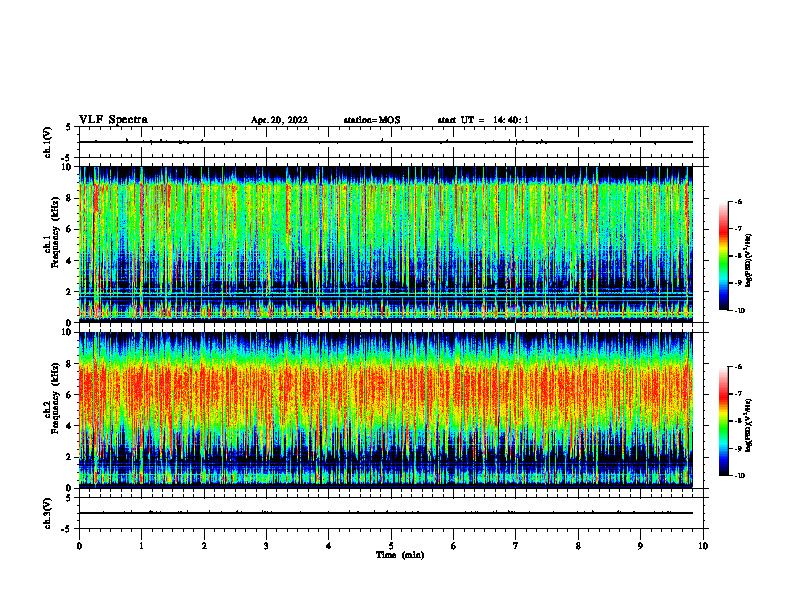The height and width of the screenshot is (612, 792).
Task: Click the "5" tick on the time axis
Action: point(391,546)
